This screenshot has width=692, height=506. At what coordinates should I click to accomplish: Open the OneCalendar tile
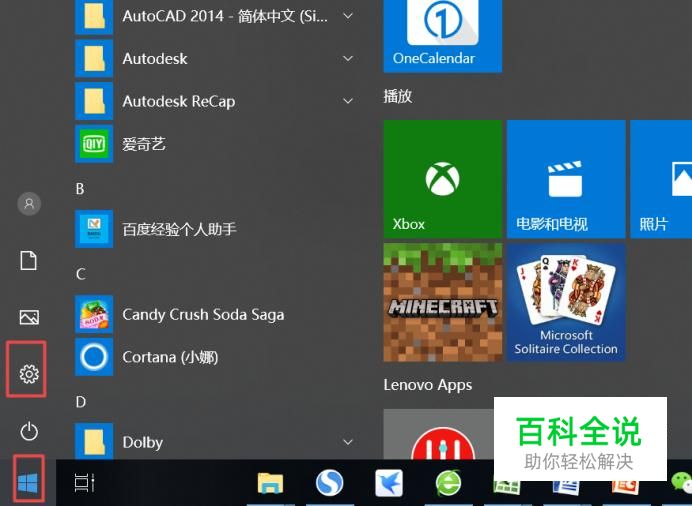(443, 36)
